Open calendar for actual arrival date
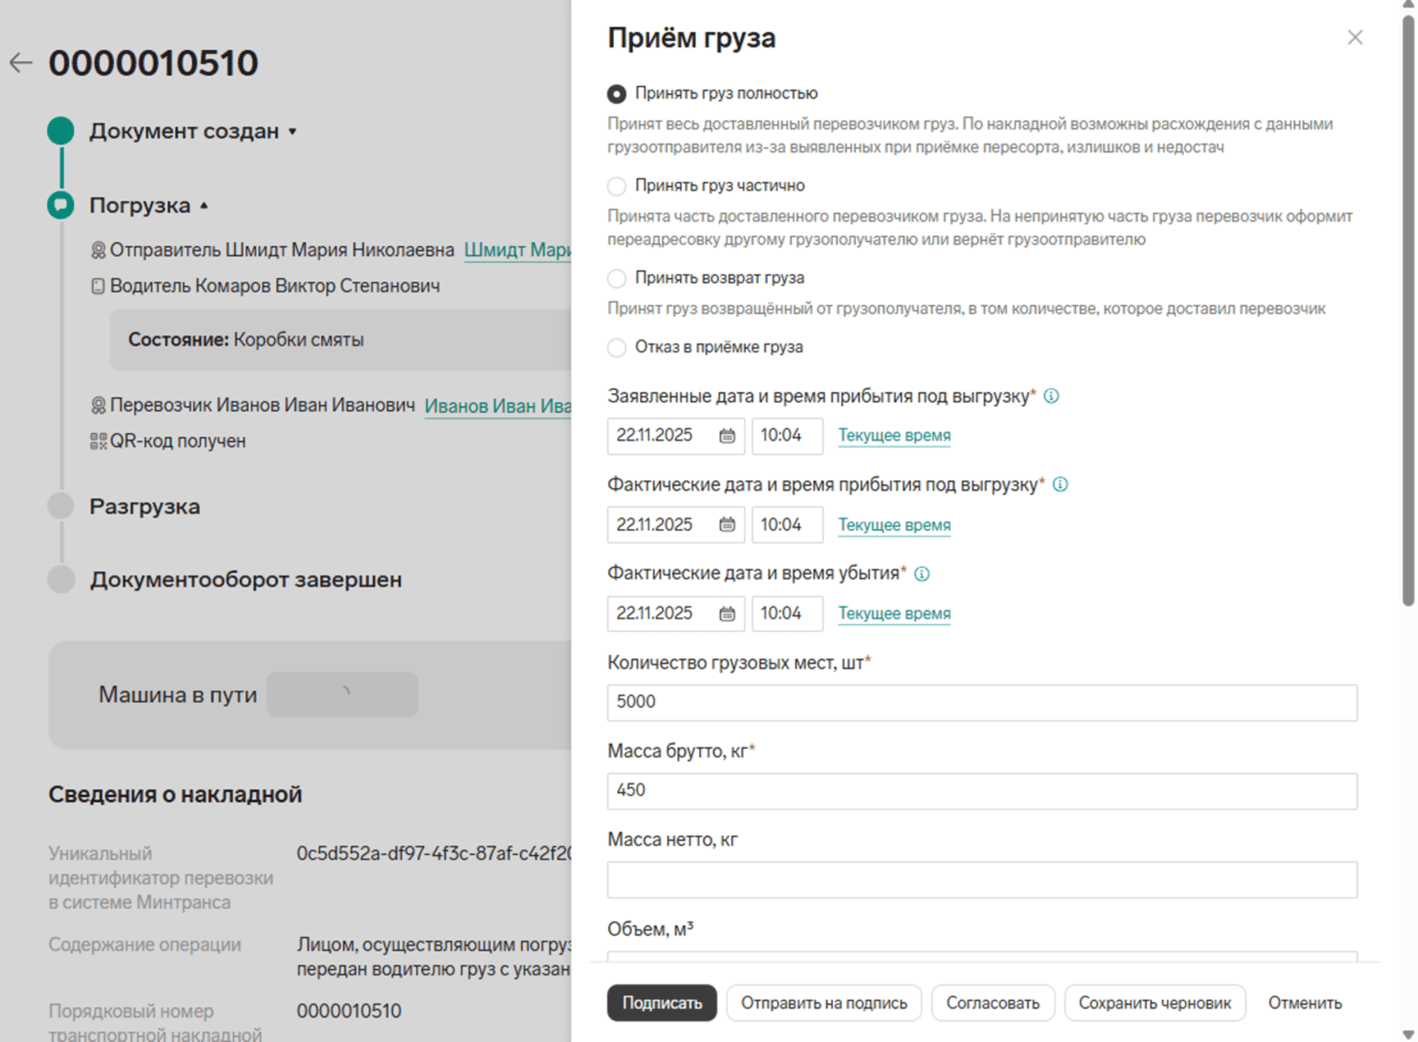This screenshot has height=1042, width=1418. (727, 525)
